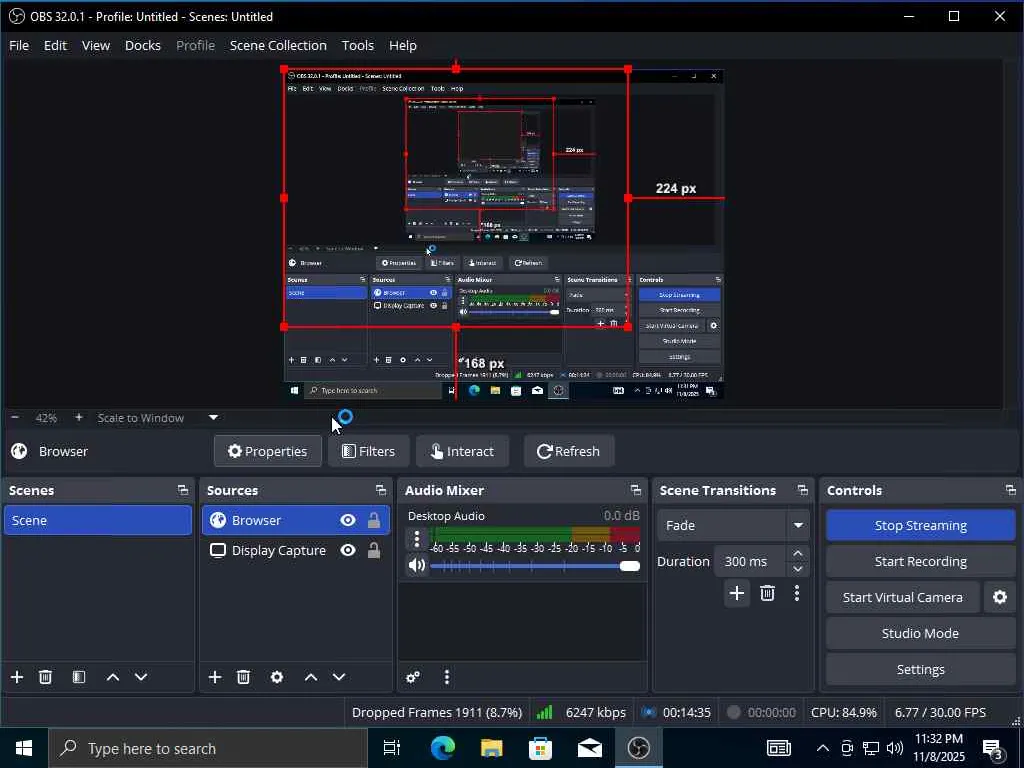Open Windows Start menu
Screen dimensions: 1024x768
(24, 748)
